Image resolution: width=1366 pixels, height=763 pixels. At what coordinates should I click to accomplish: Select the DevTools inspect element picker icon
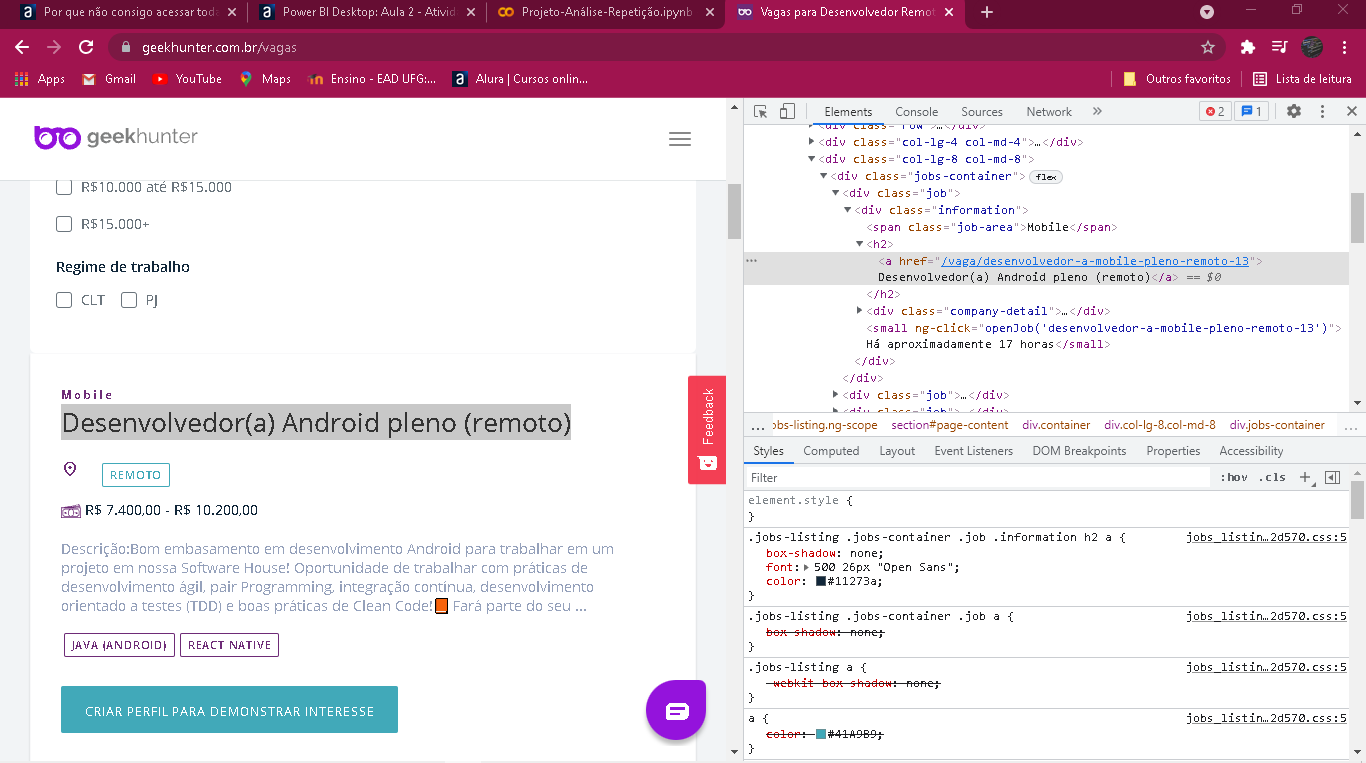click(761, 112)
